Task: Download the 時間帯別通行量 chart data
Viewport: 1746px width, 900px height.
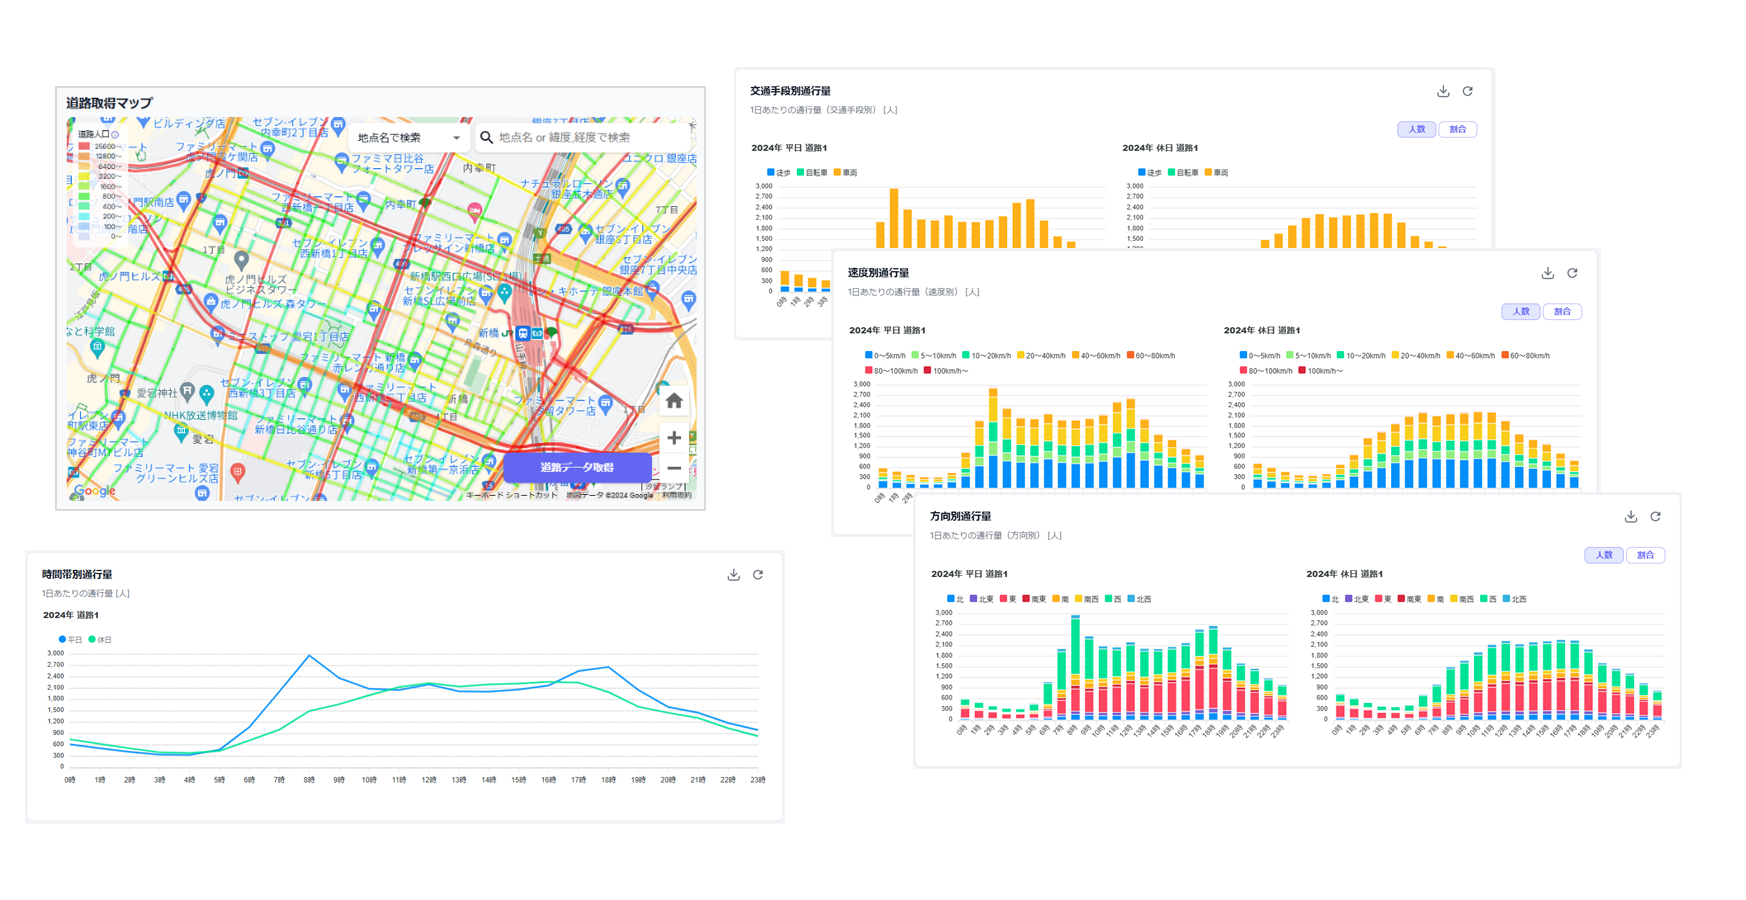Action: click(733, 574)
